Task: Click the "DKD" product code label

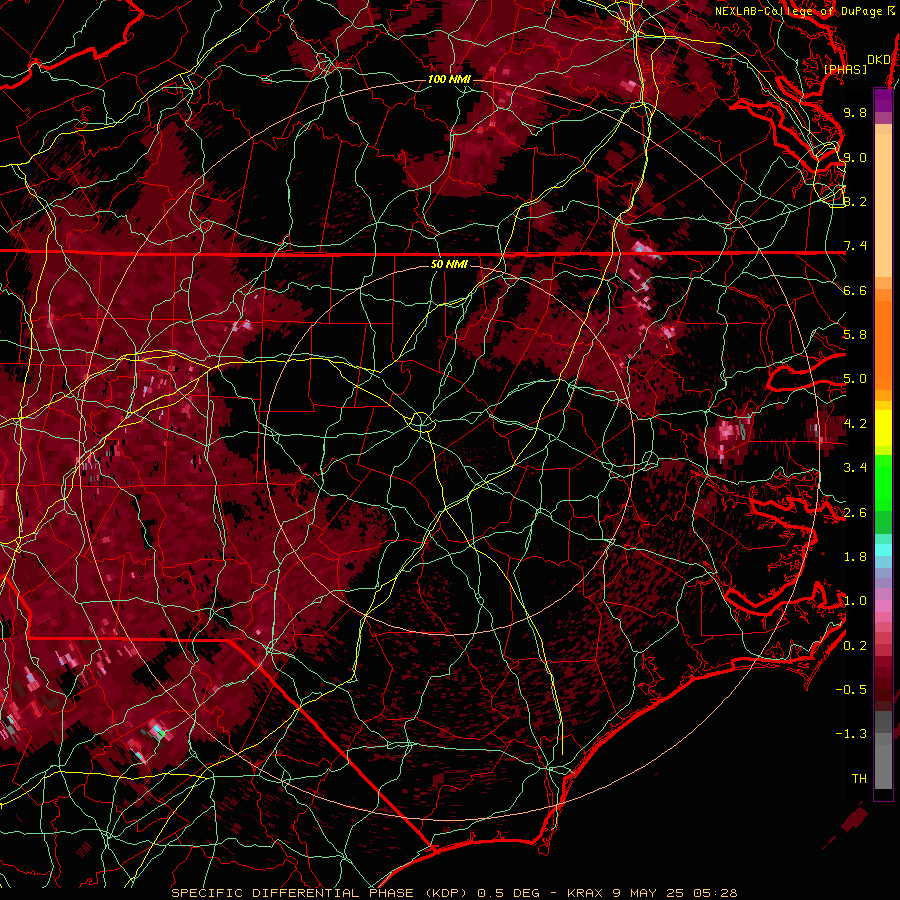Action: coord(879,60)
